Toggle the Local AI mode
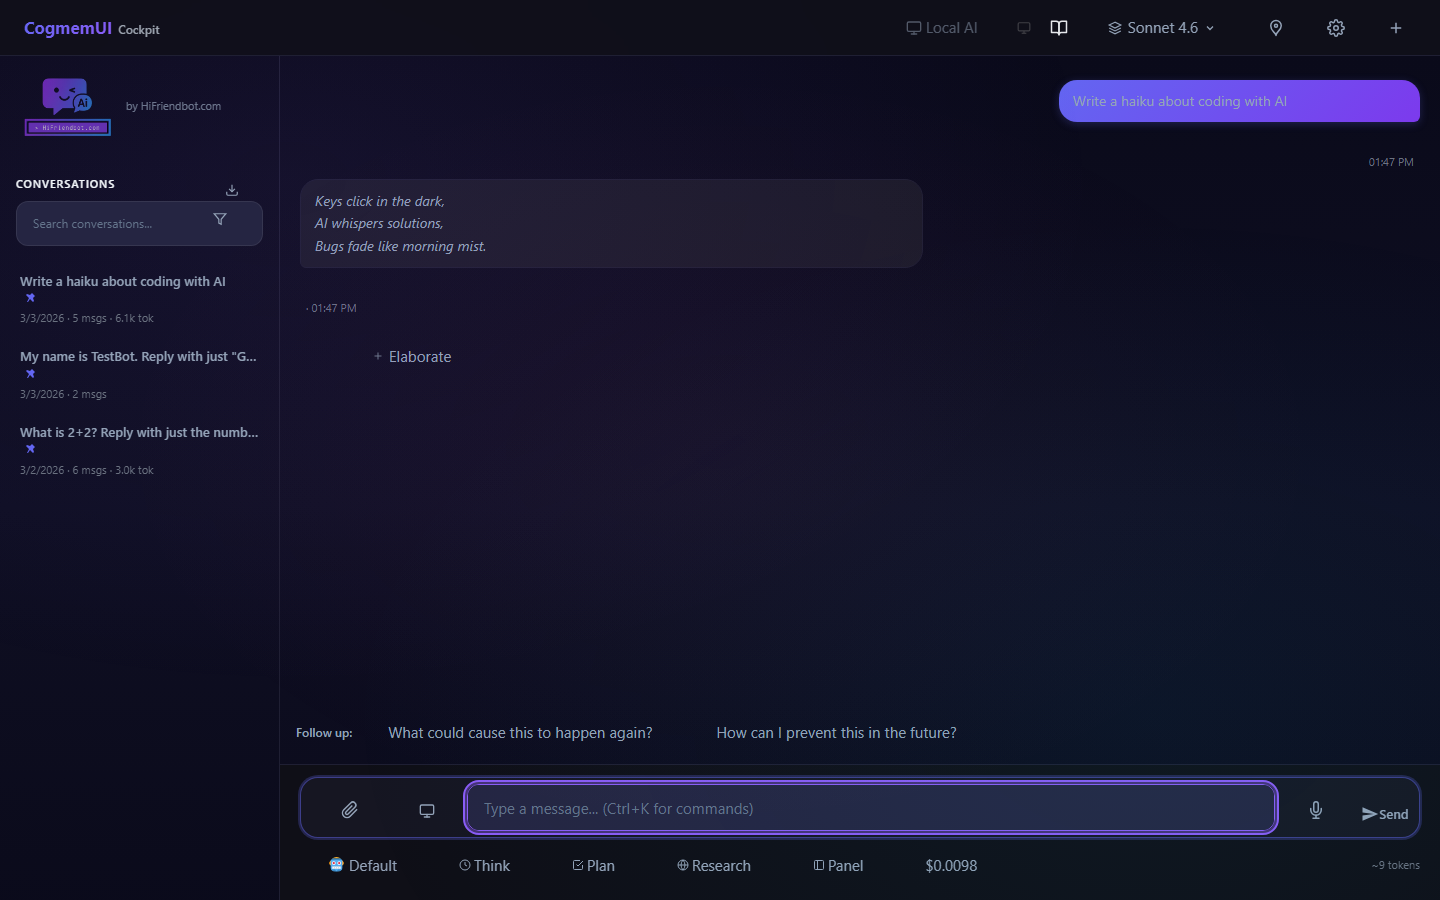The height and width of the screenshot is (900, 1440). pos(941,28)
